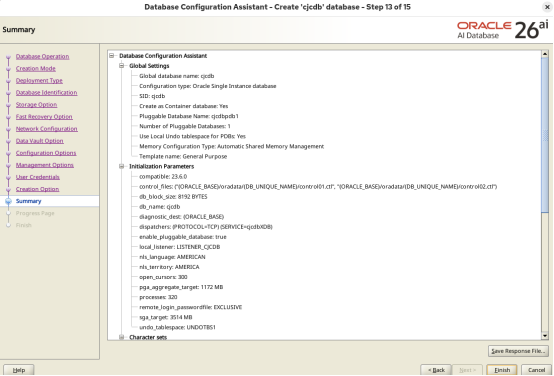Select the 'processes: 320' row
The width and height of the screenshot is (554, 376).
[x=158, y=297]
